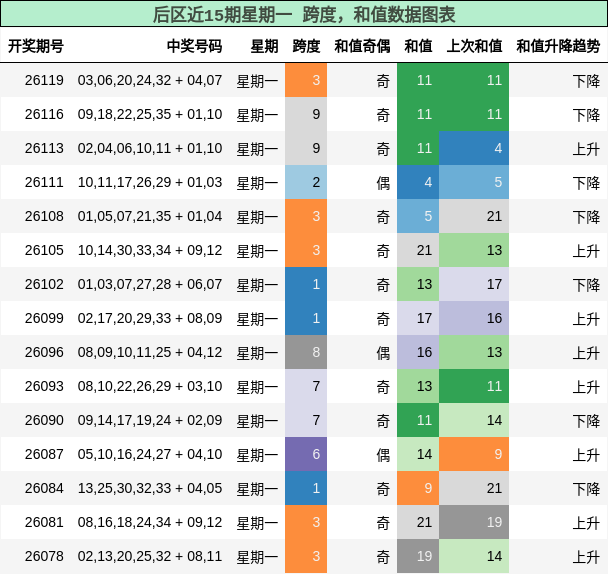Click the 上次和值 column header
This screenshot has width=608, height=574.
474,46
